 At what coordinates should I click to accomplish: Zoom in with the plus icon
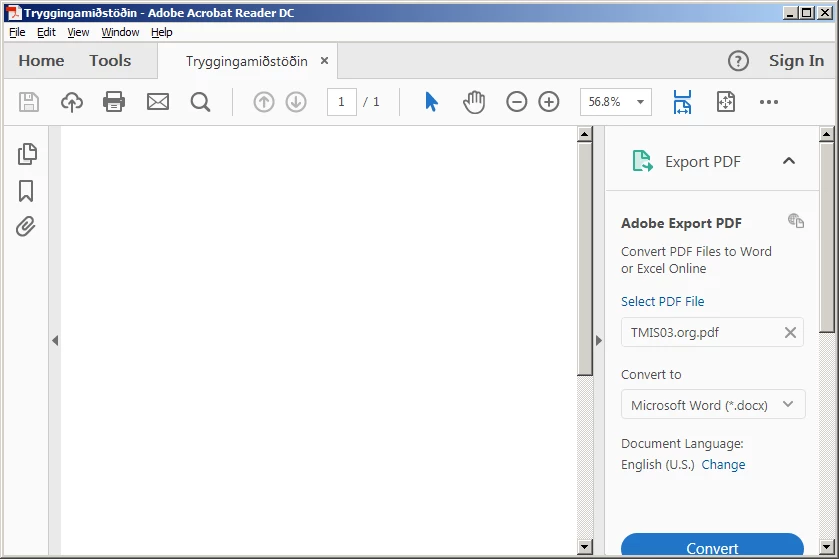(549, 102)
